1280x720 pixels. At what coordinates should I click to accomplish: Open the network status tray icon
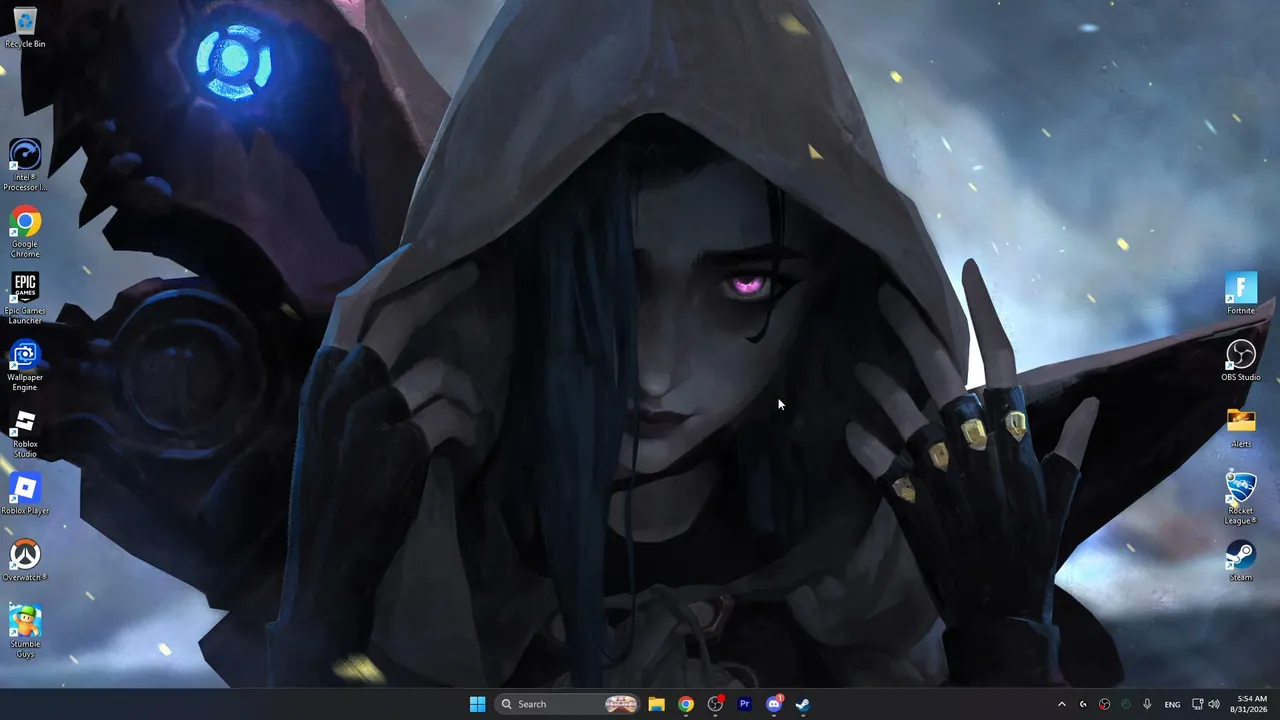(x=1198, y=704)
